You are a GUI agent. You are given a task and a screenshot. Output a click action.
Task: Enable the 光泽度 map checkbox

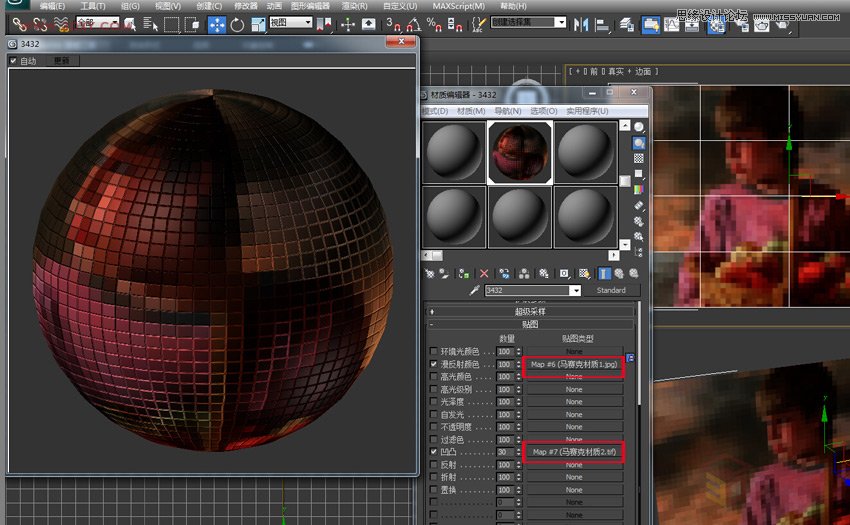coord(433,402)
